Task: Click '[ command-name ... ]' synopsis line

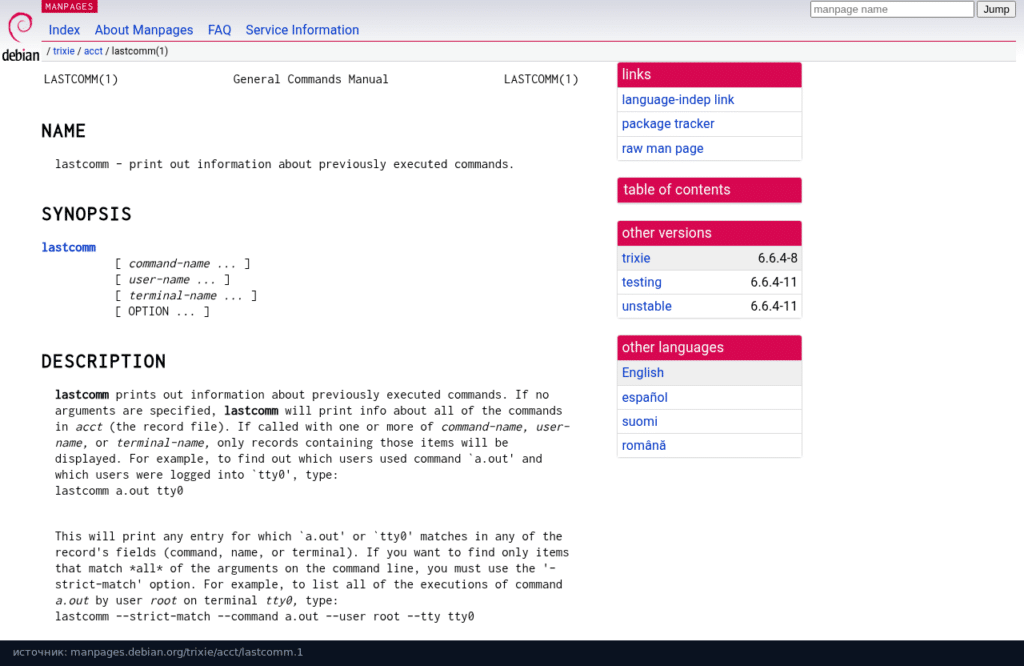Action: pyautogui.click(x=183, y=264)
